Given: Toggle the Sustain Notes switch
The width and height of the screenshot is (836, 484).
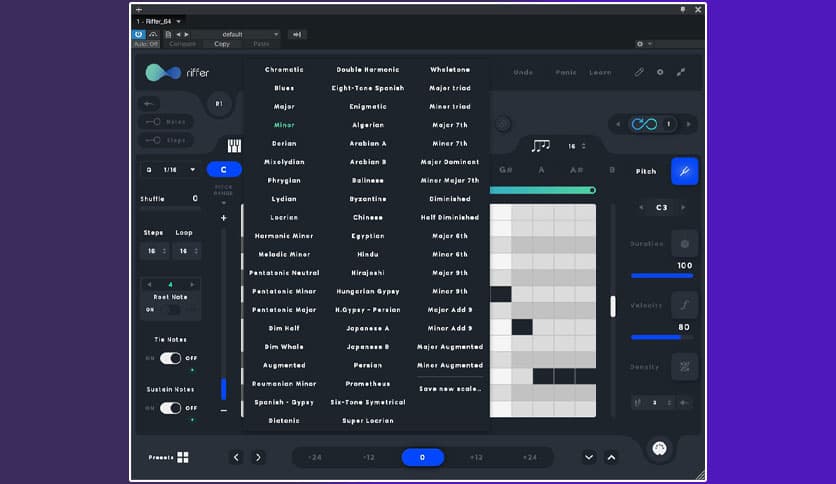Looking at the screenshot, I should 171,408.
